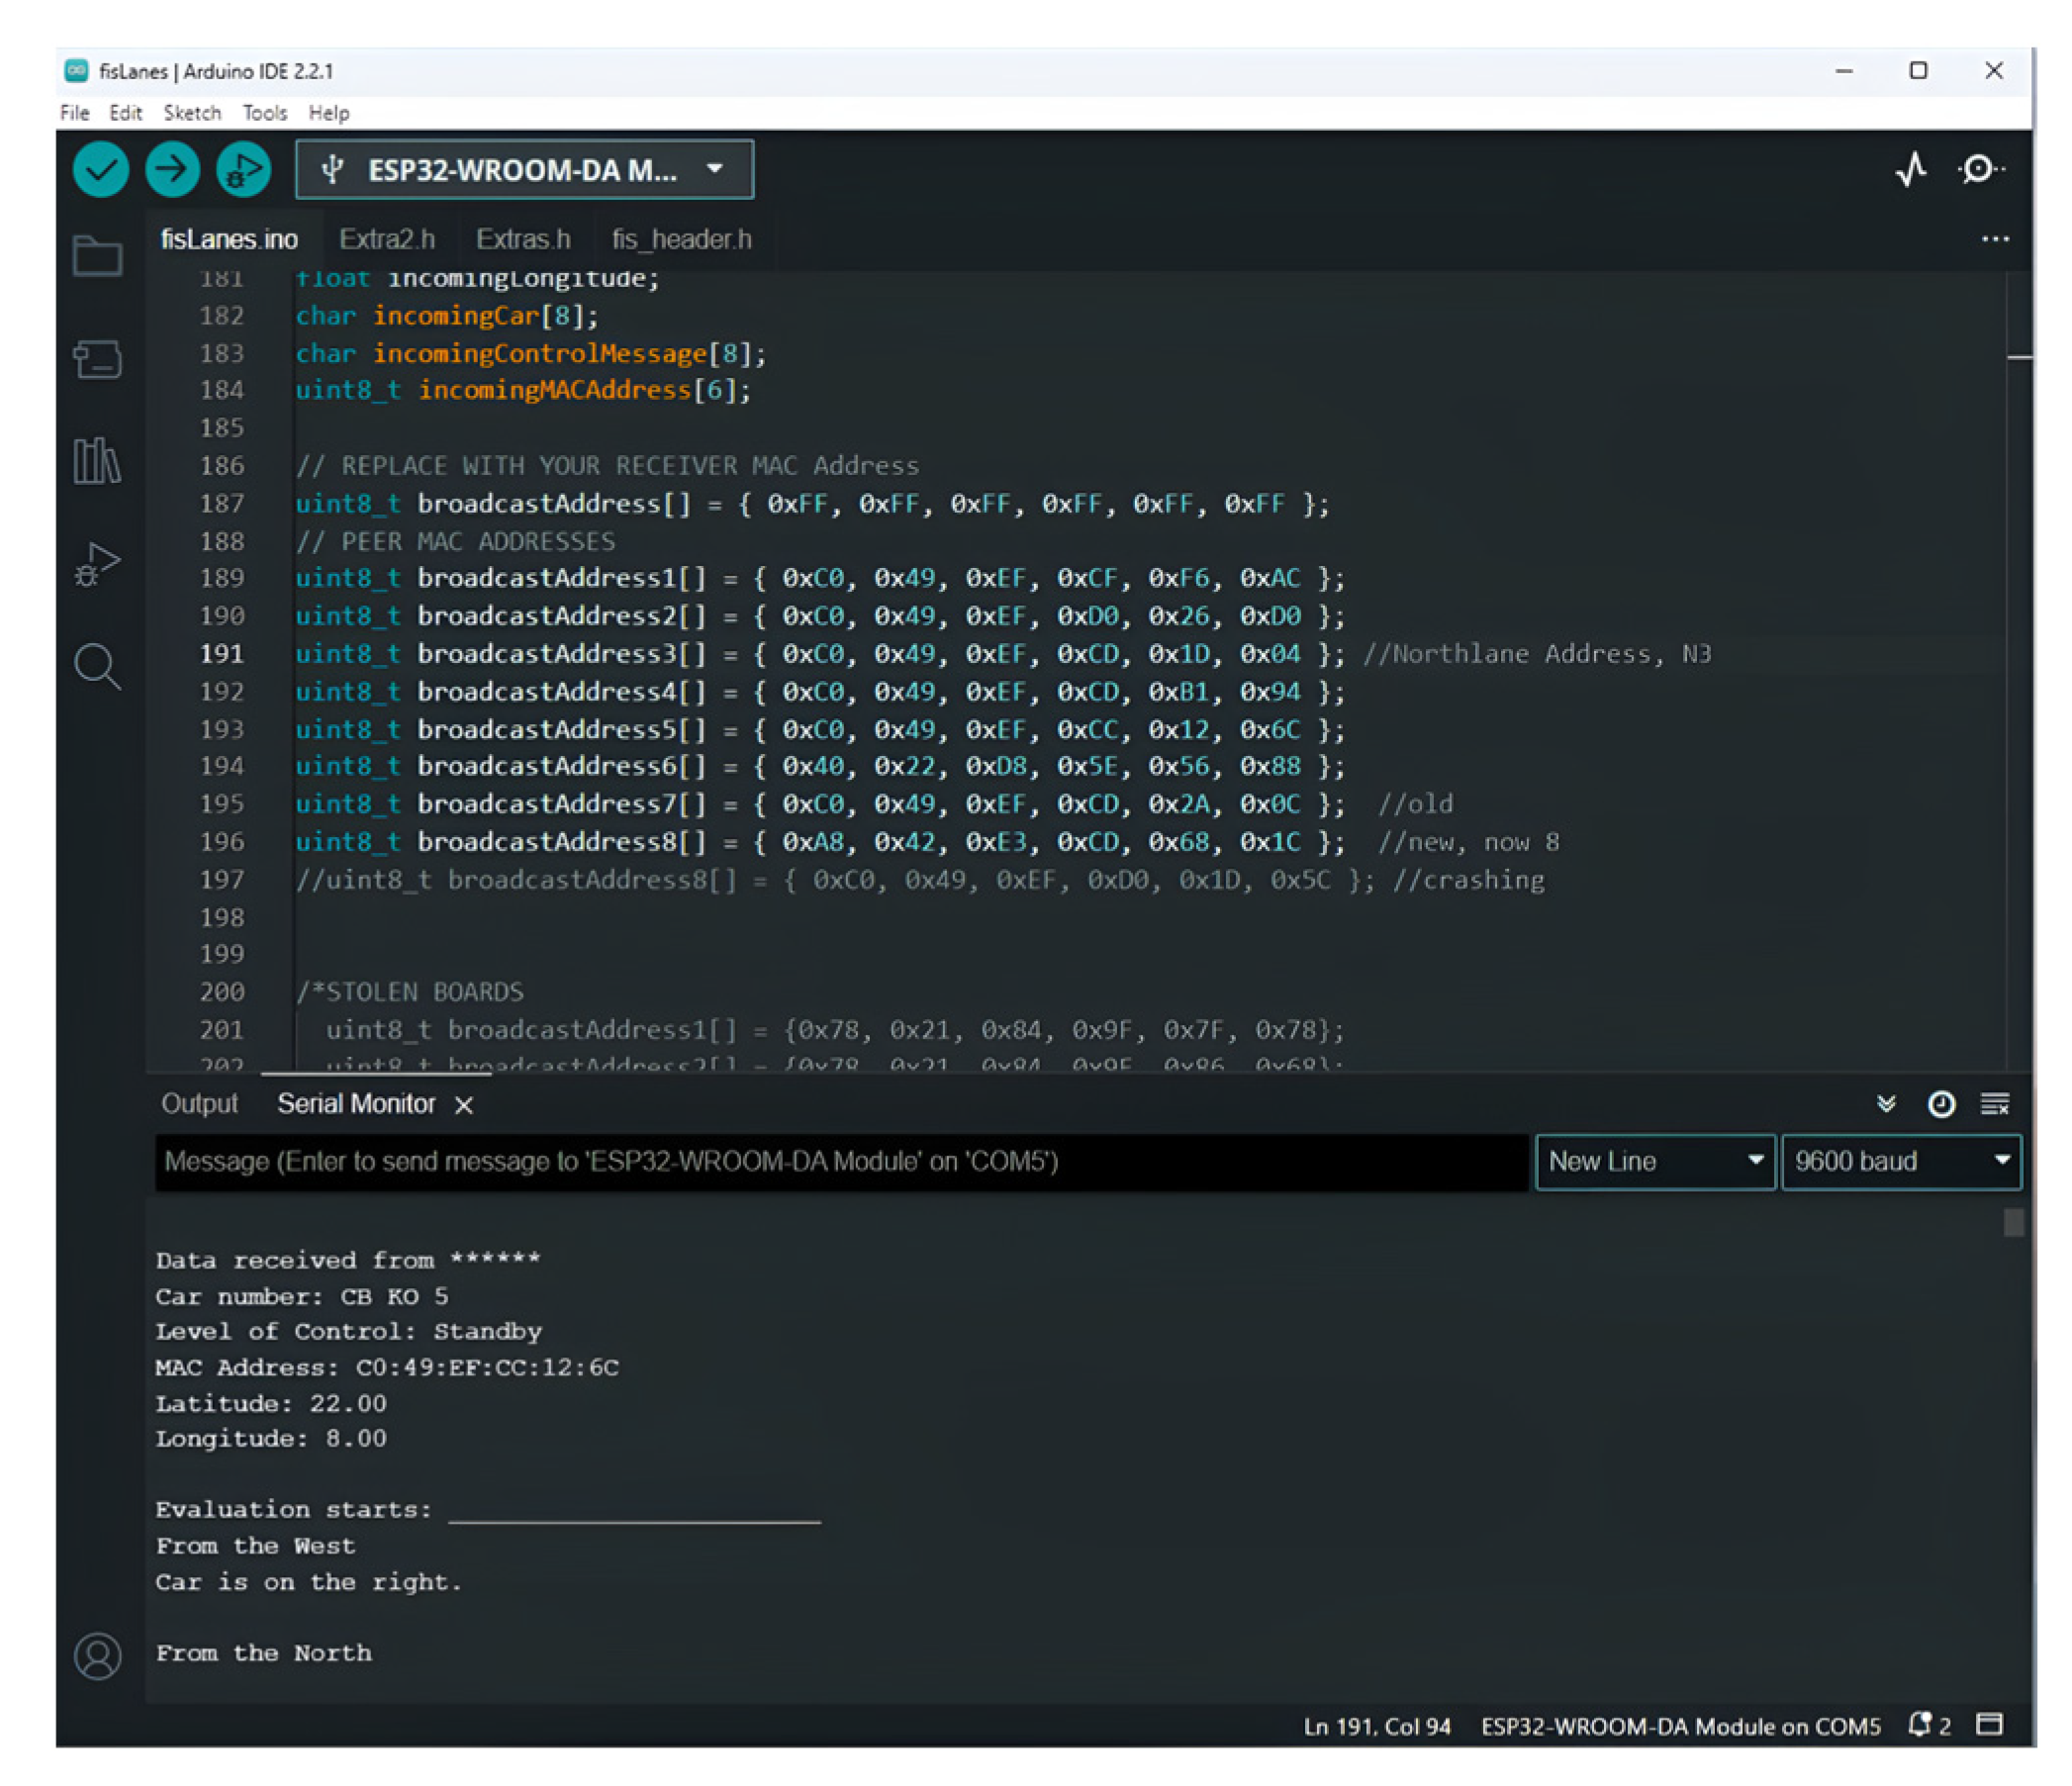Viewport: 2072px width, 1786px height.
Task: Toggle autoscroll in the Serial Monitor
Action: [1886, 1104]
